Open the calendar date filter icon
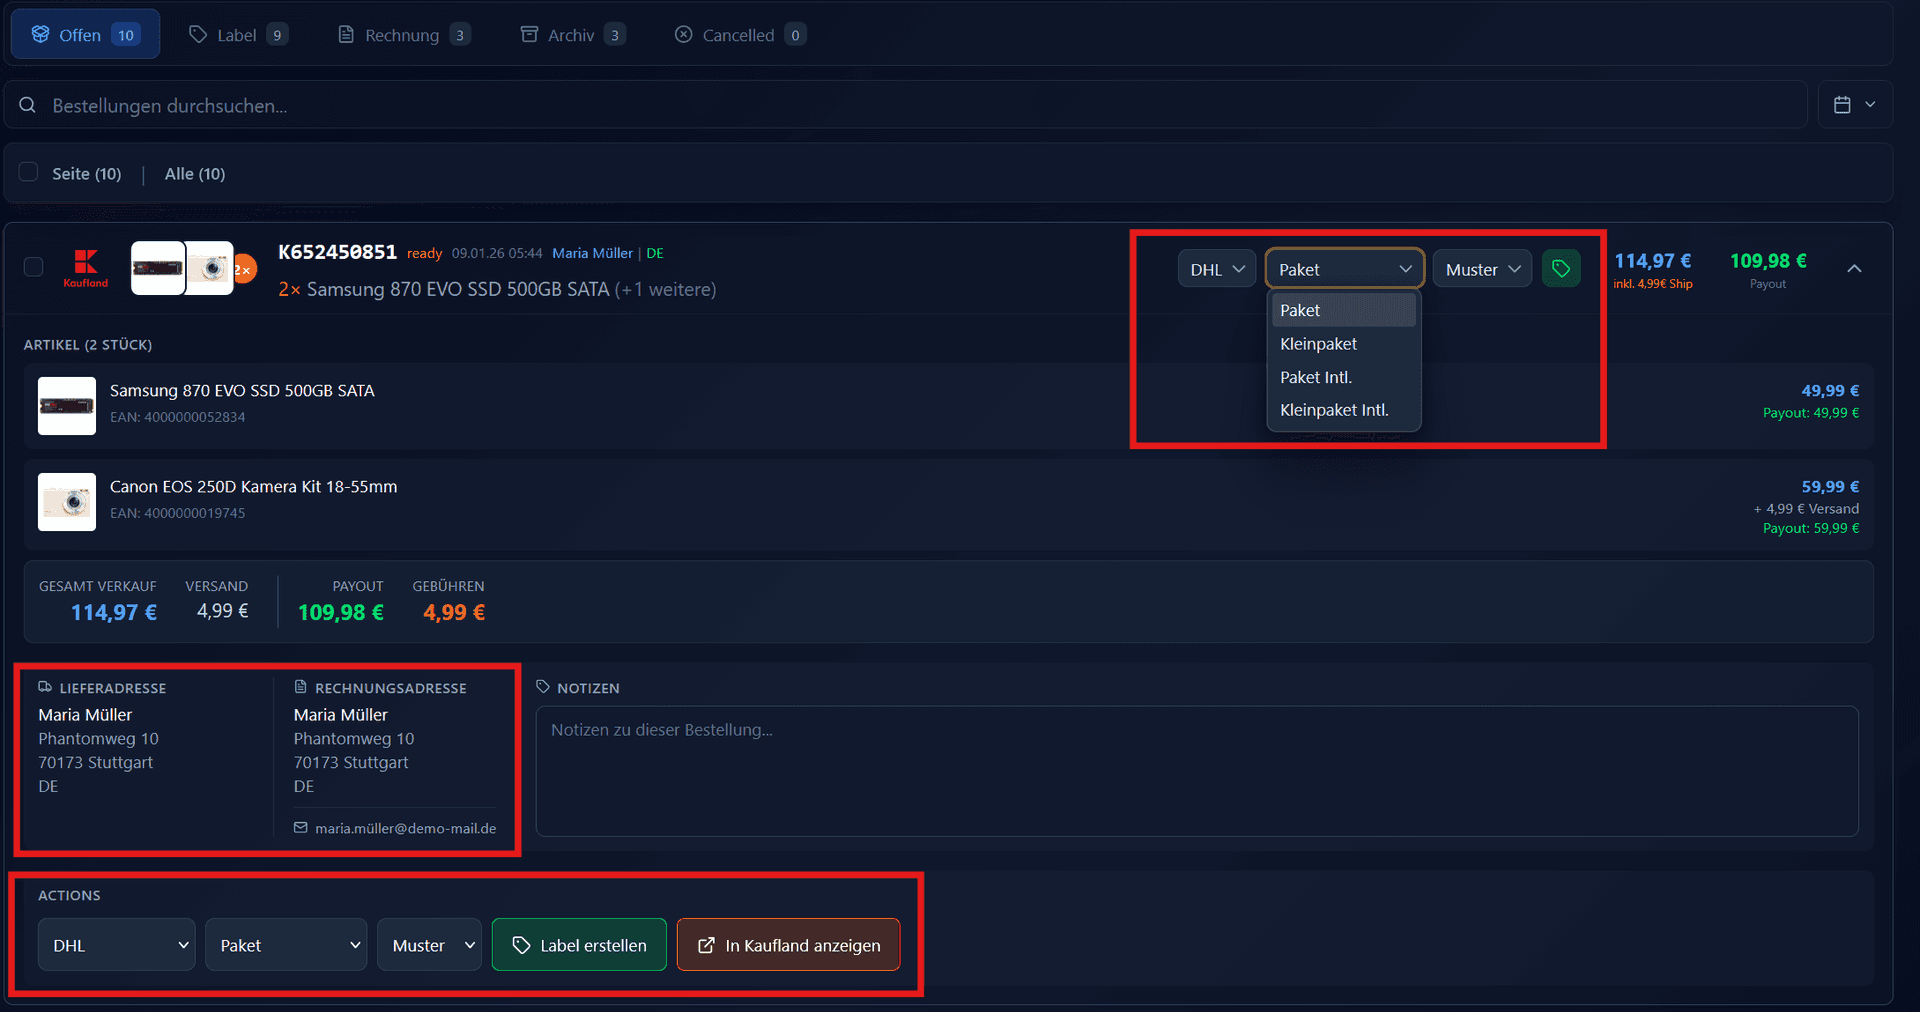 pos(1842,105)
